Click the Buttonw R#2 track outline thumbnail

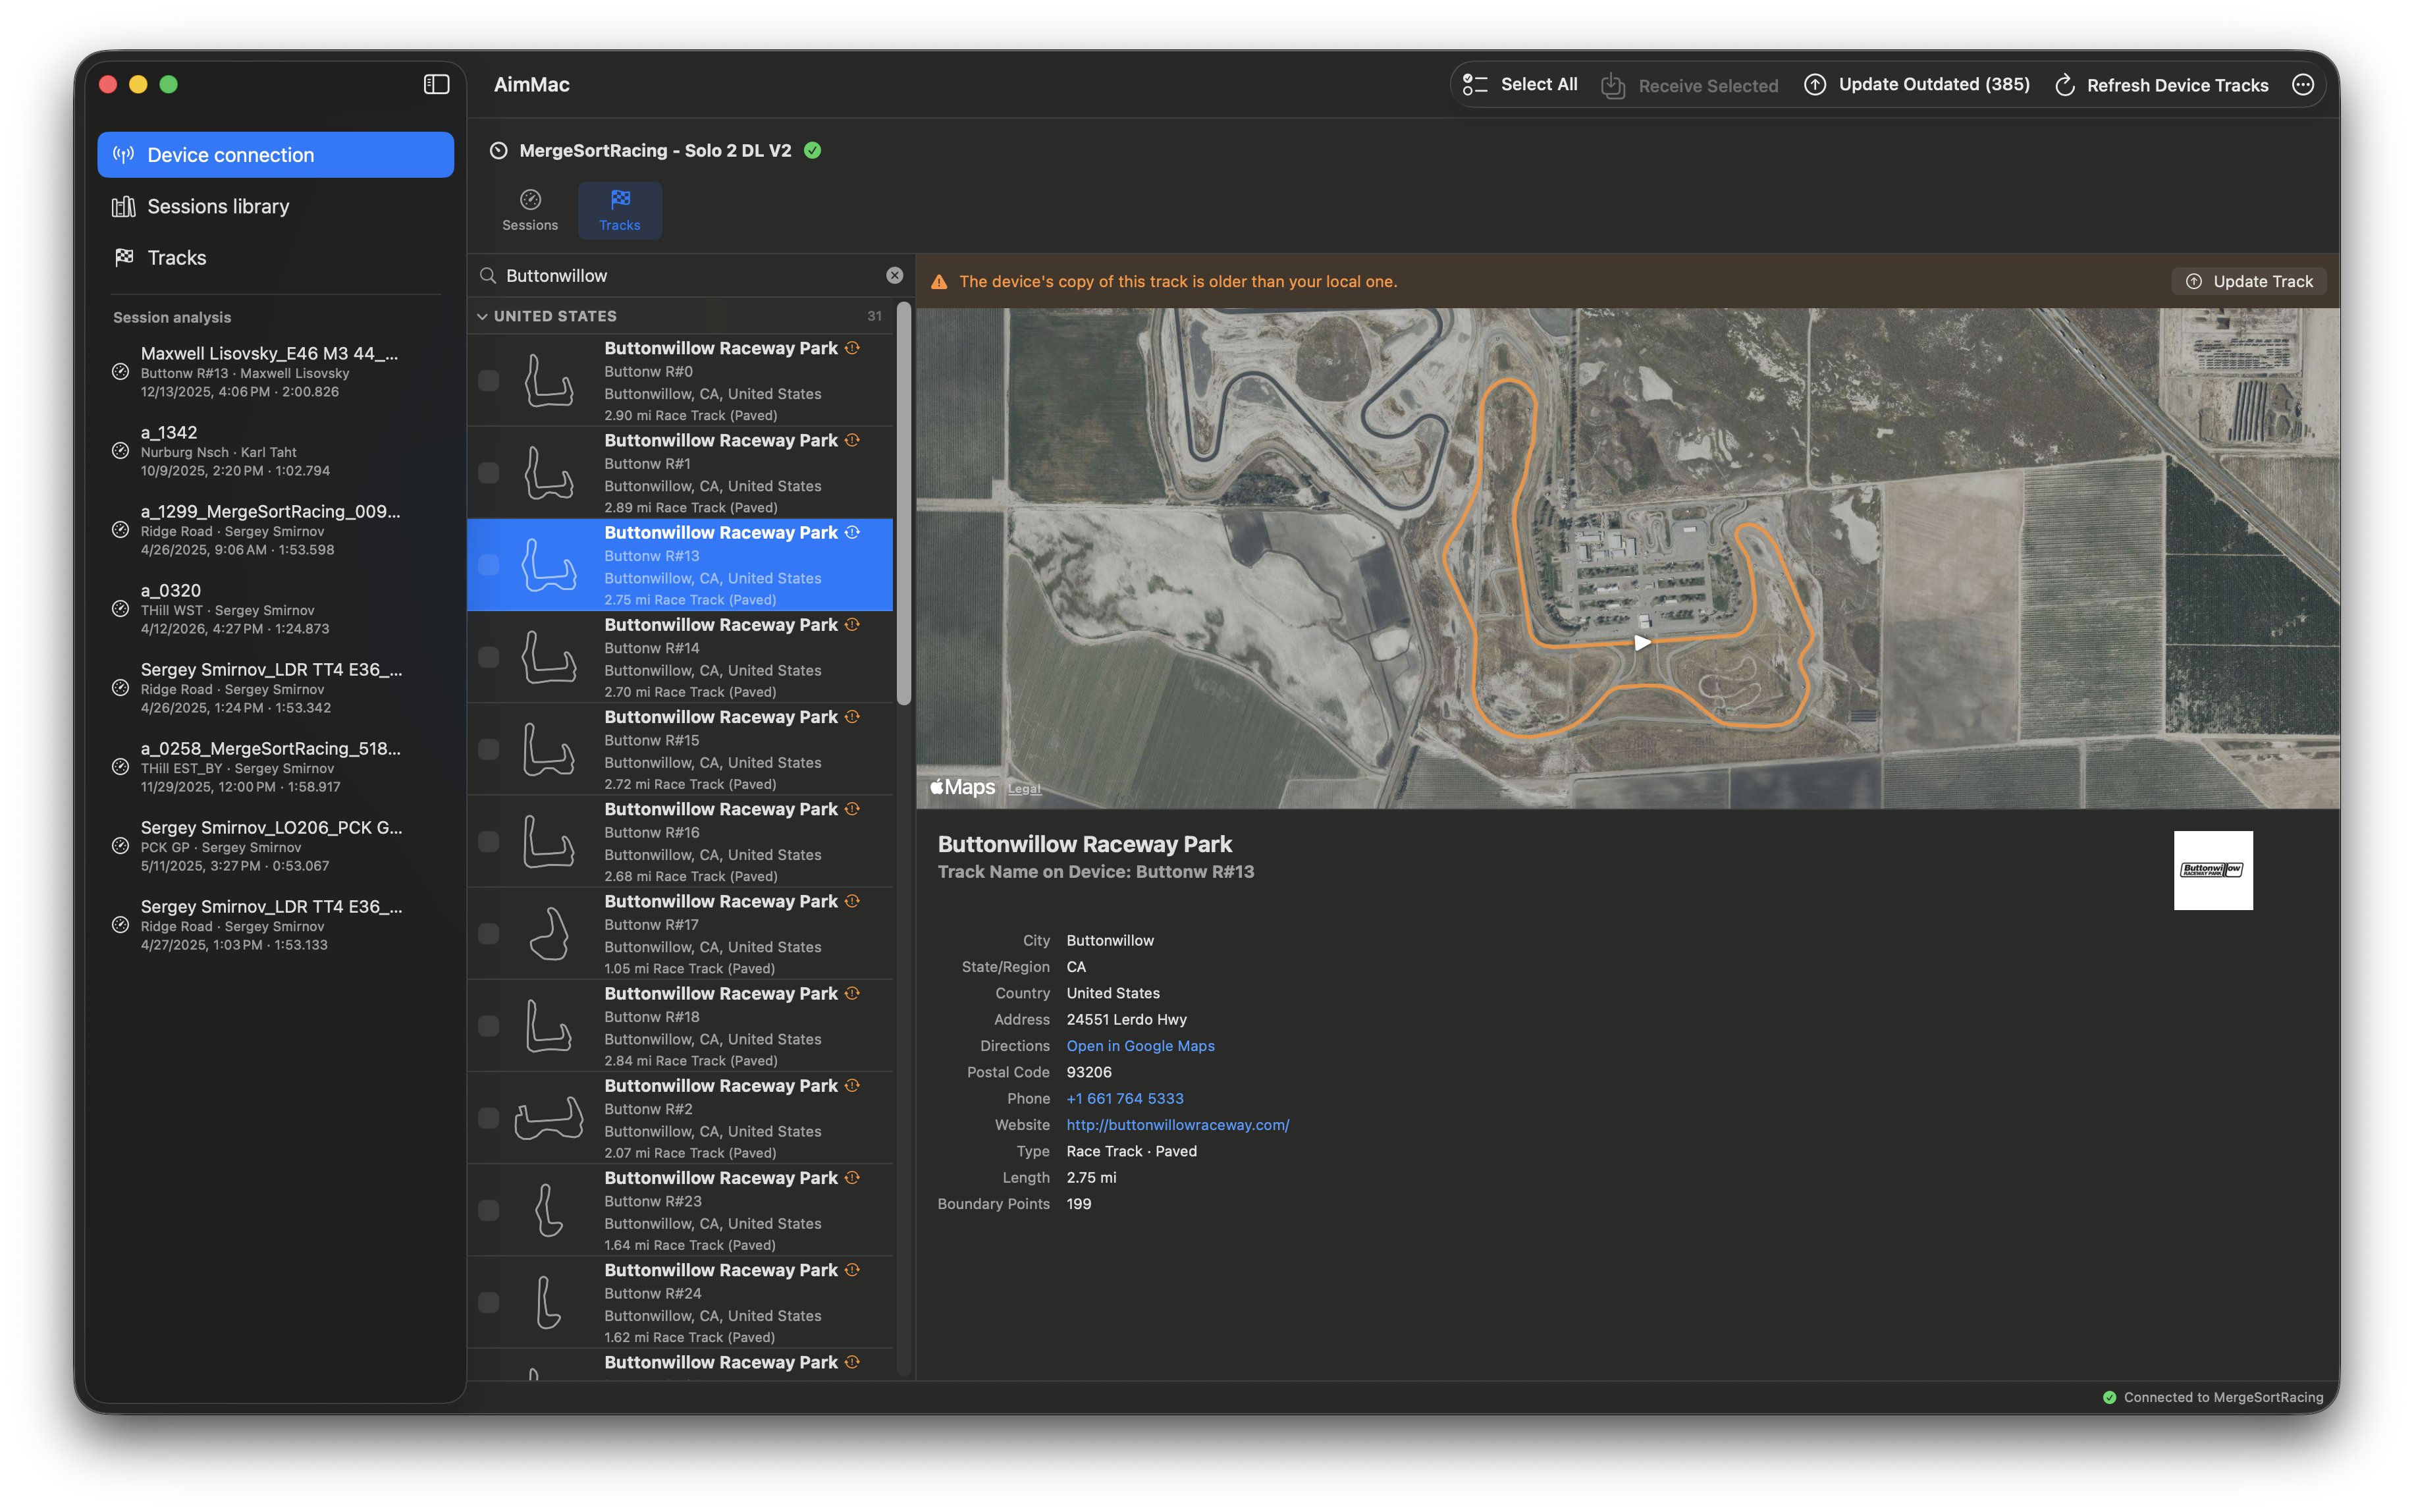(x=548, y=1118)
